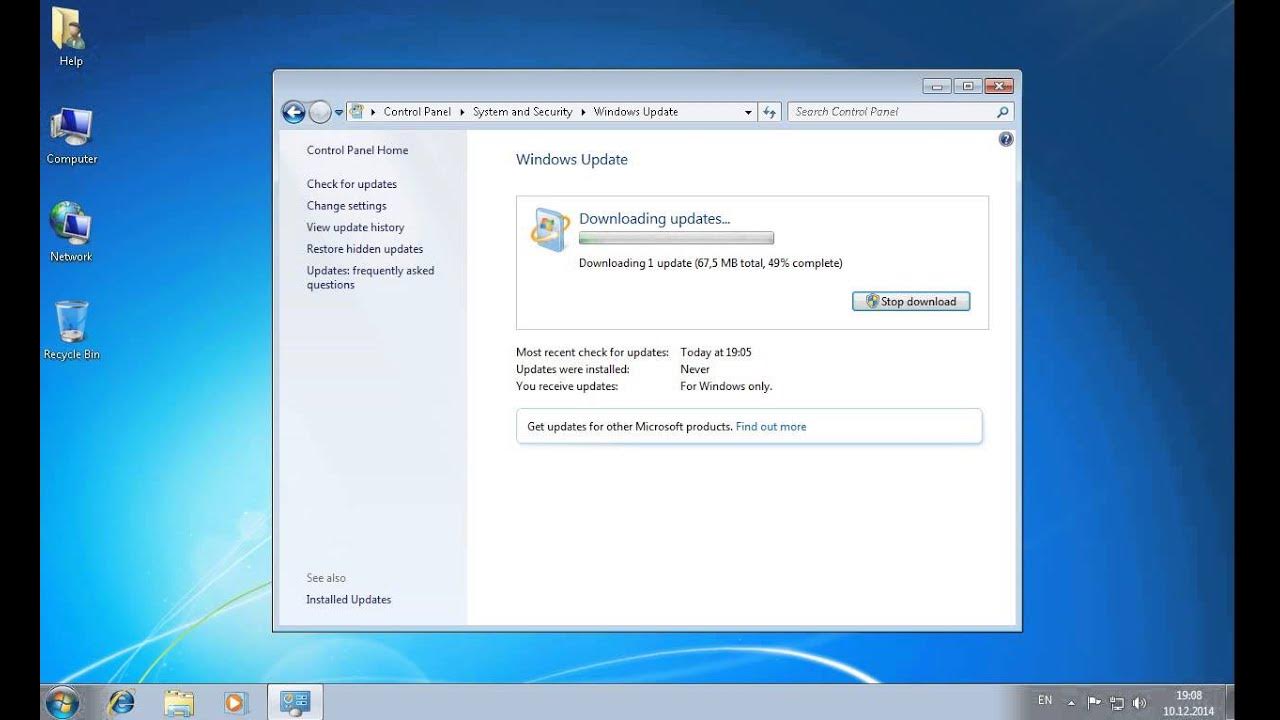Click the EN language indicator
Screen dimensions: 1280x720
pos(1045,701)
